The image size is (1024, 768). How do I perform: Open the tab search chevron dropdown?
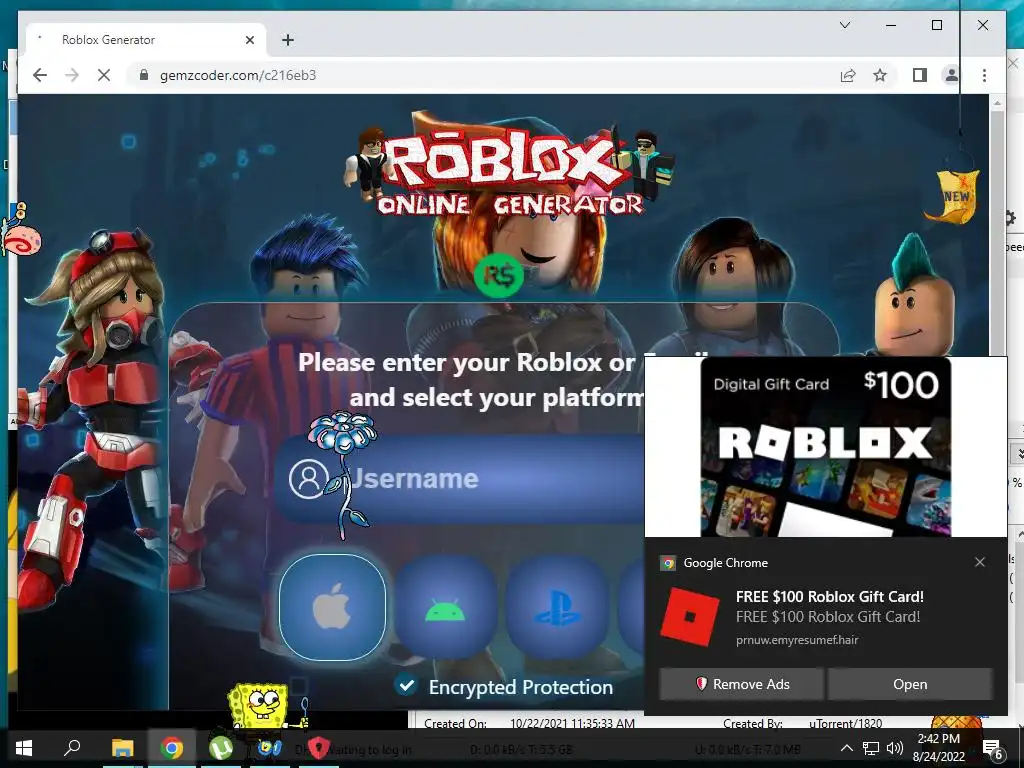point(844,25)
